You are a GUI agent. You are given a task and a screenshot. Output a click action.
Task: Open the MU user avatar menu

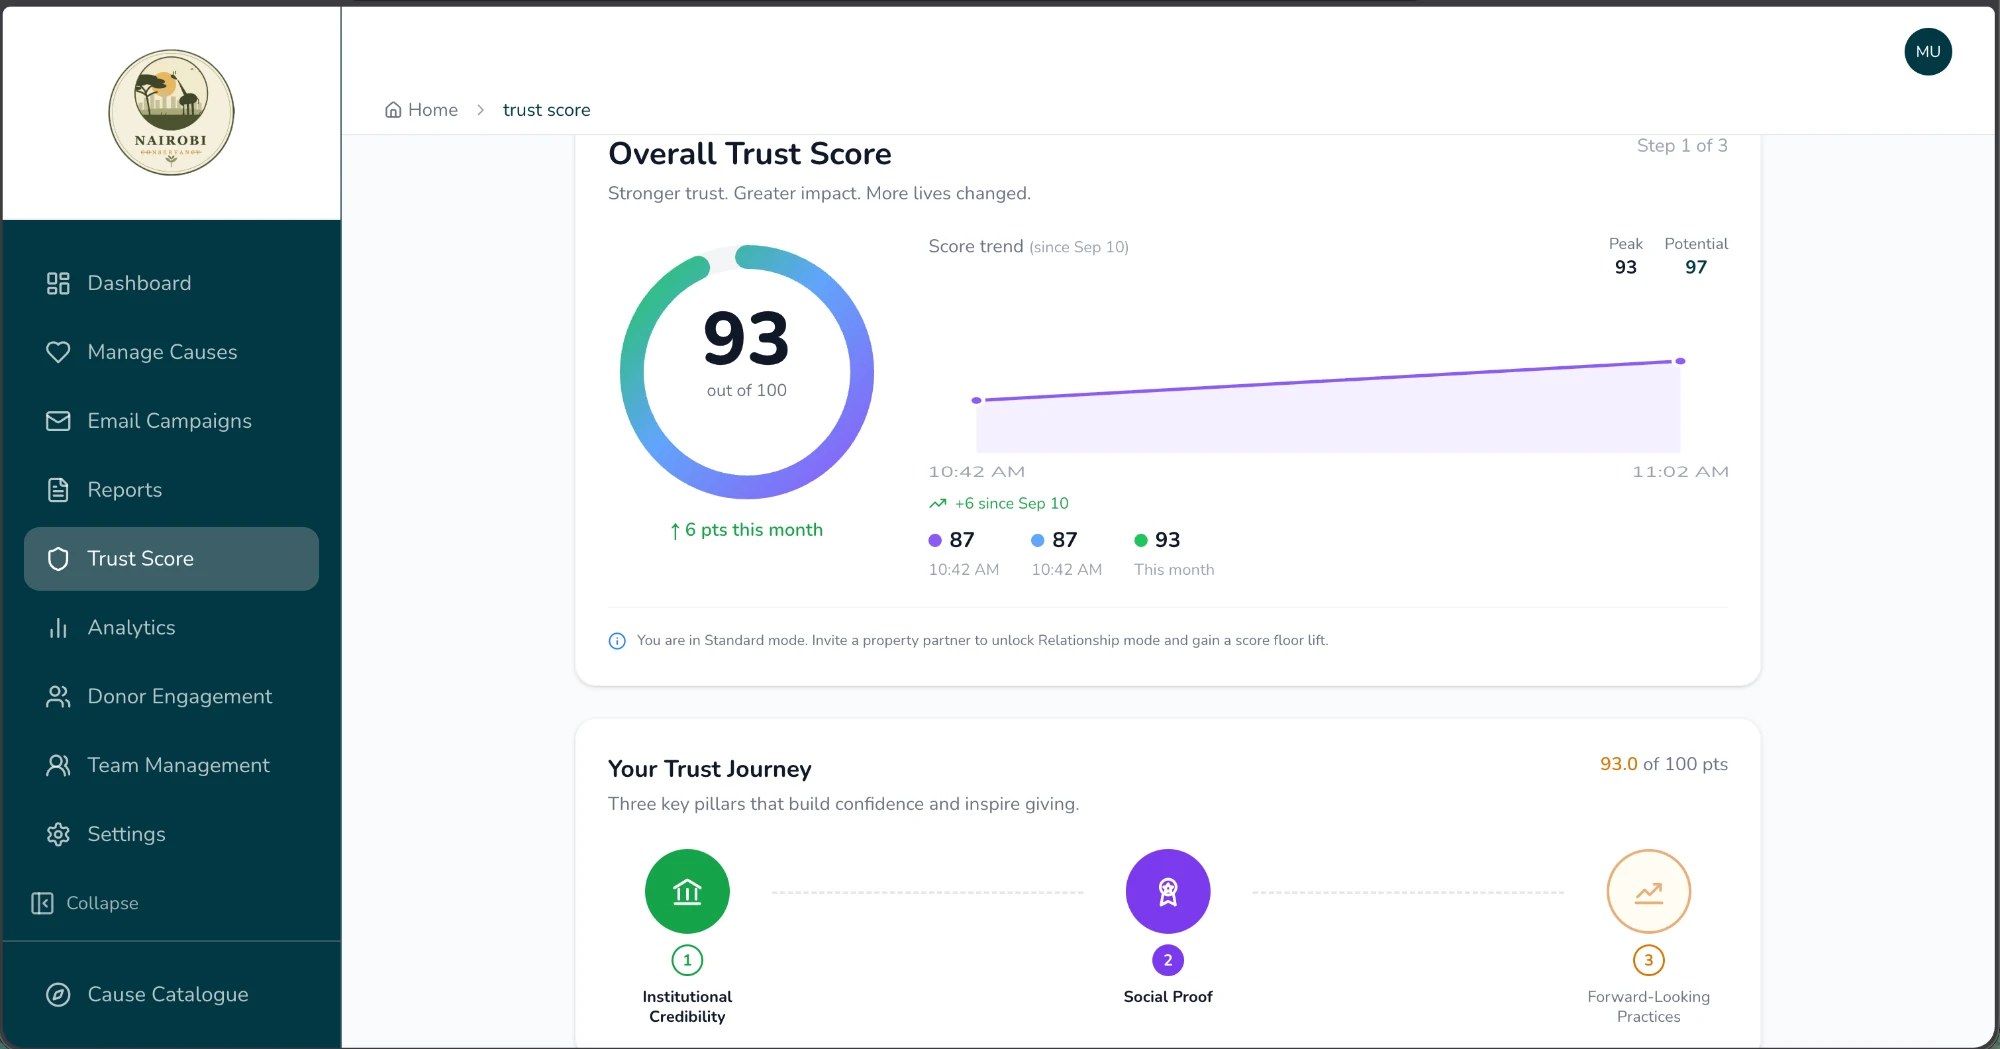coord(1928,52)
